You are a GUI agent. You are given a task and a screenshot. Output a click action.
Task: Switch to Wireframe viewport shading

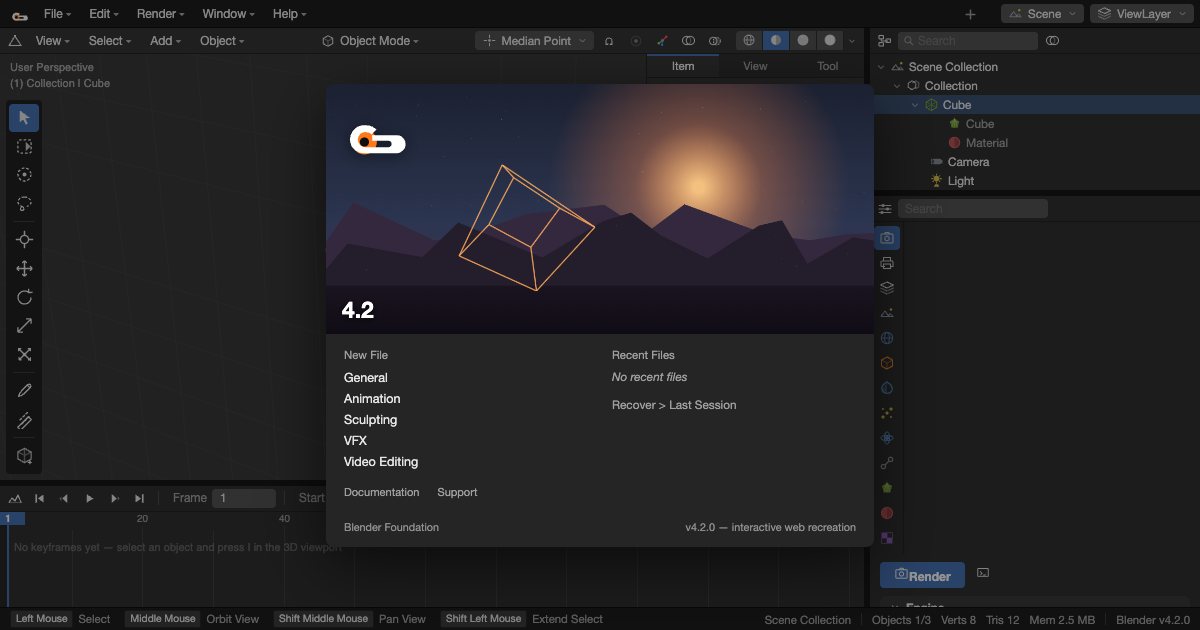(749, 41)
